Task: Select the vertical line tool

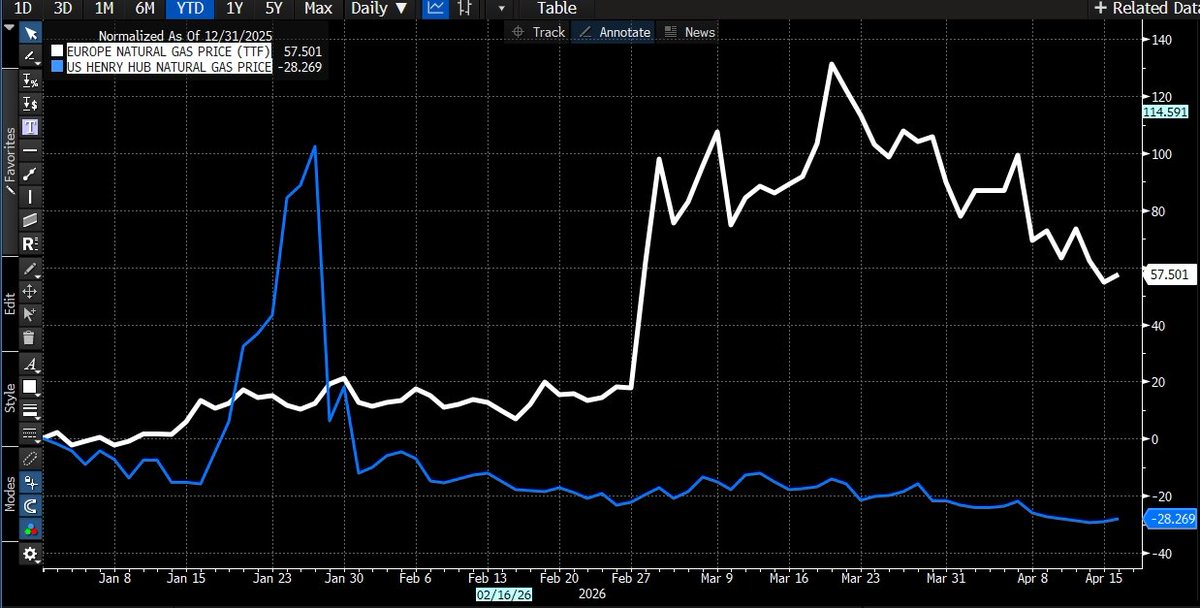Action: point(30,196)
